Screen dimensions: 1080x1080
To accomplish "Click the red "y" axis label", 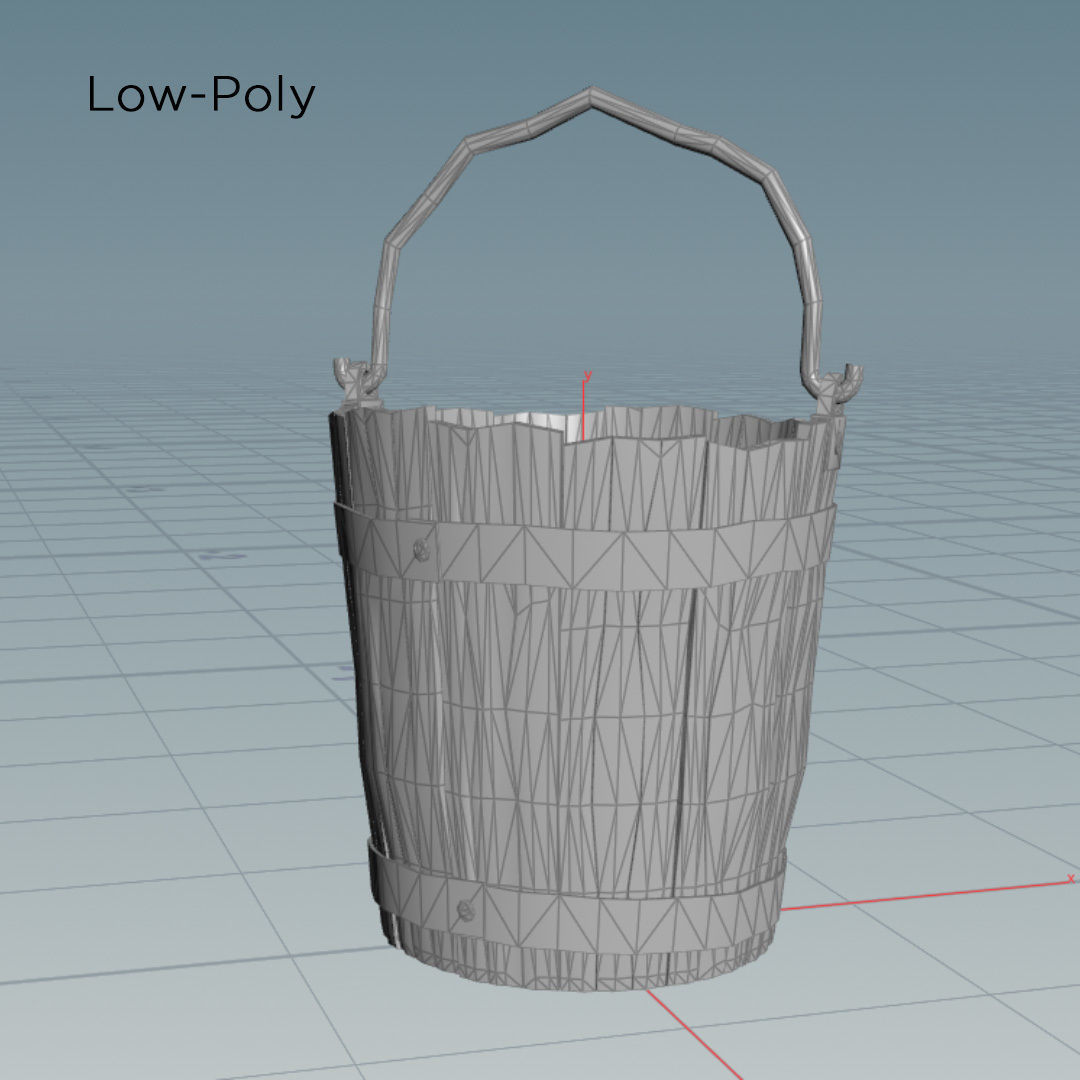I will [588, 376].
